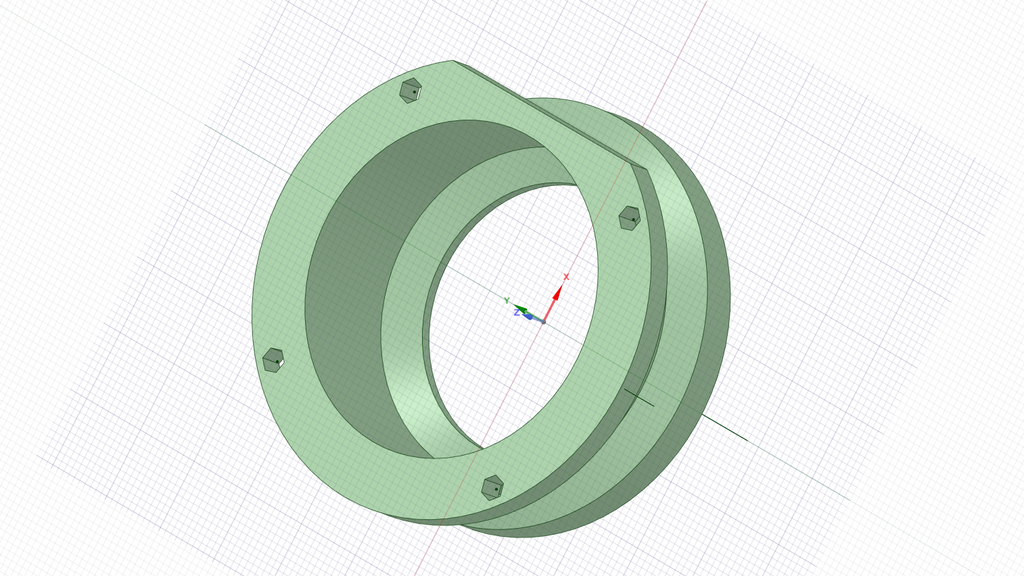Select the bottom hexagonal hole on flange
1024x576 pixels.
click(493, 488)
